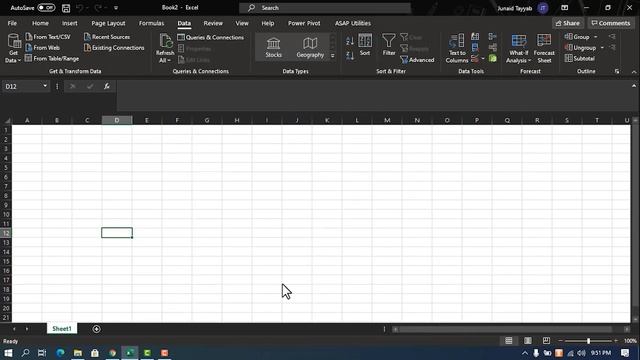
Task: Click the Relationships icon
Action: [x=493, y=48]
